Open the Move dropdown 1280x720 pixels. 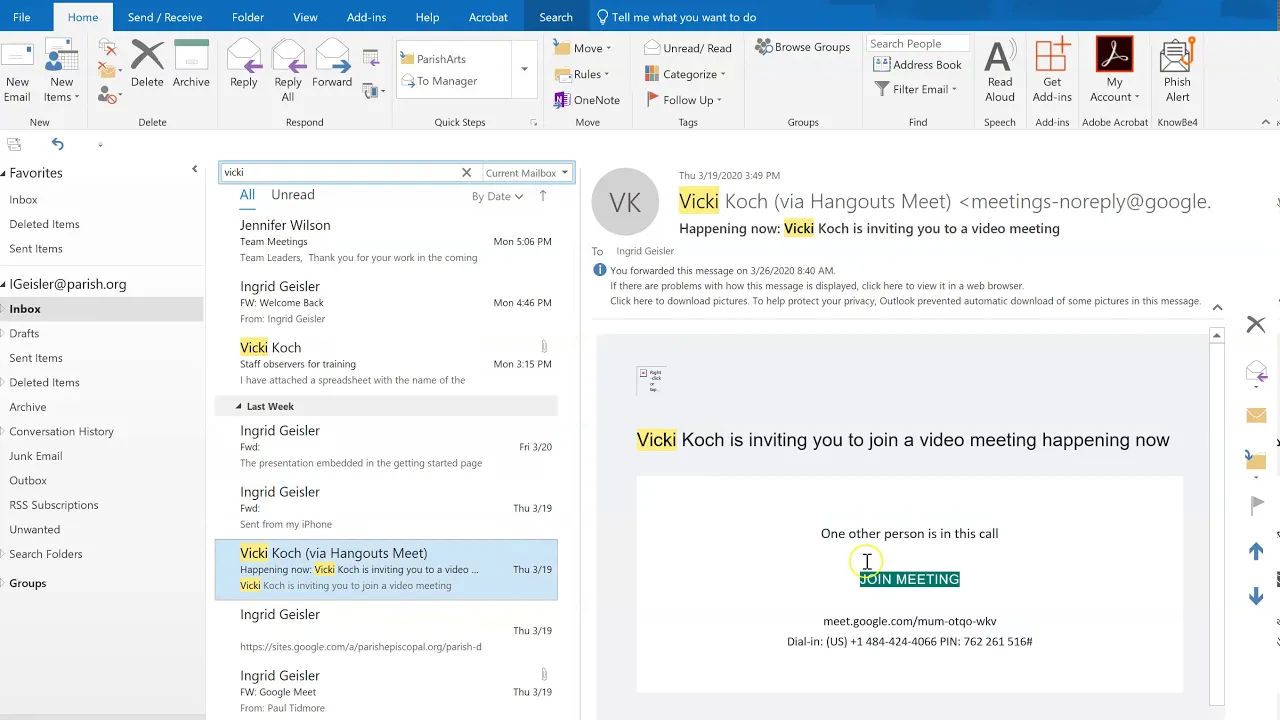582,48
